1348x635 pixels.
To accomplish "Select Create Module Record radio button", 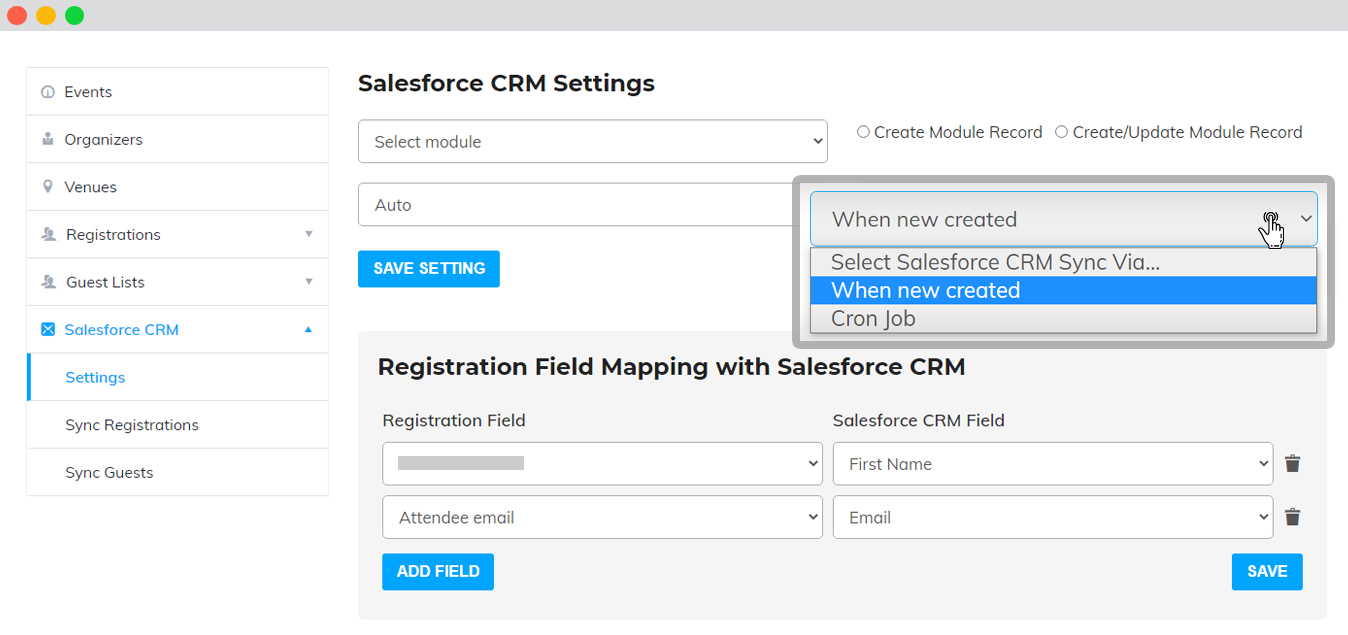I will [863, 132].
